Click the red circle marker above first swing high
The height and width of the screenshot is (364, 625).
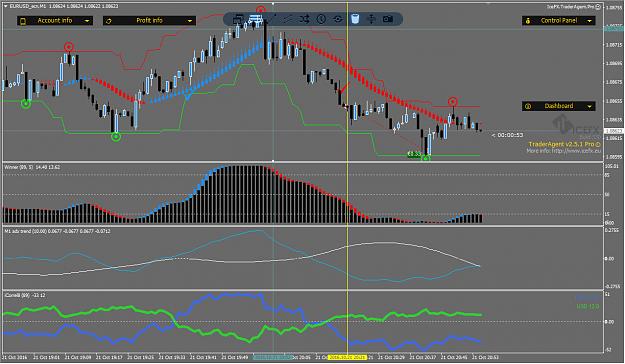69,47
